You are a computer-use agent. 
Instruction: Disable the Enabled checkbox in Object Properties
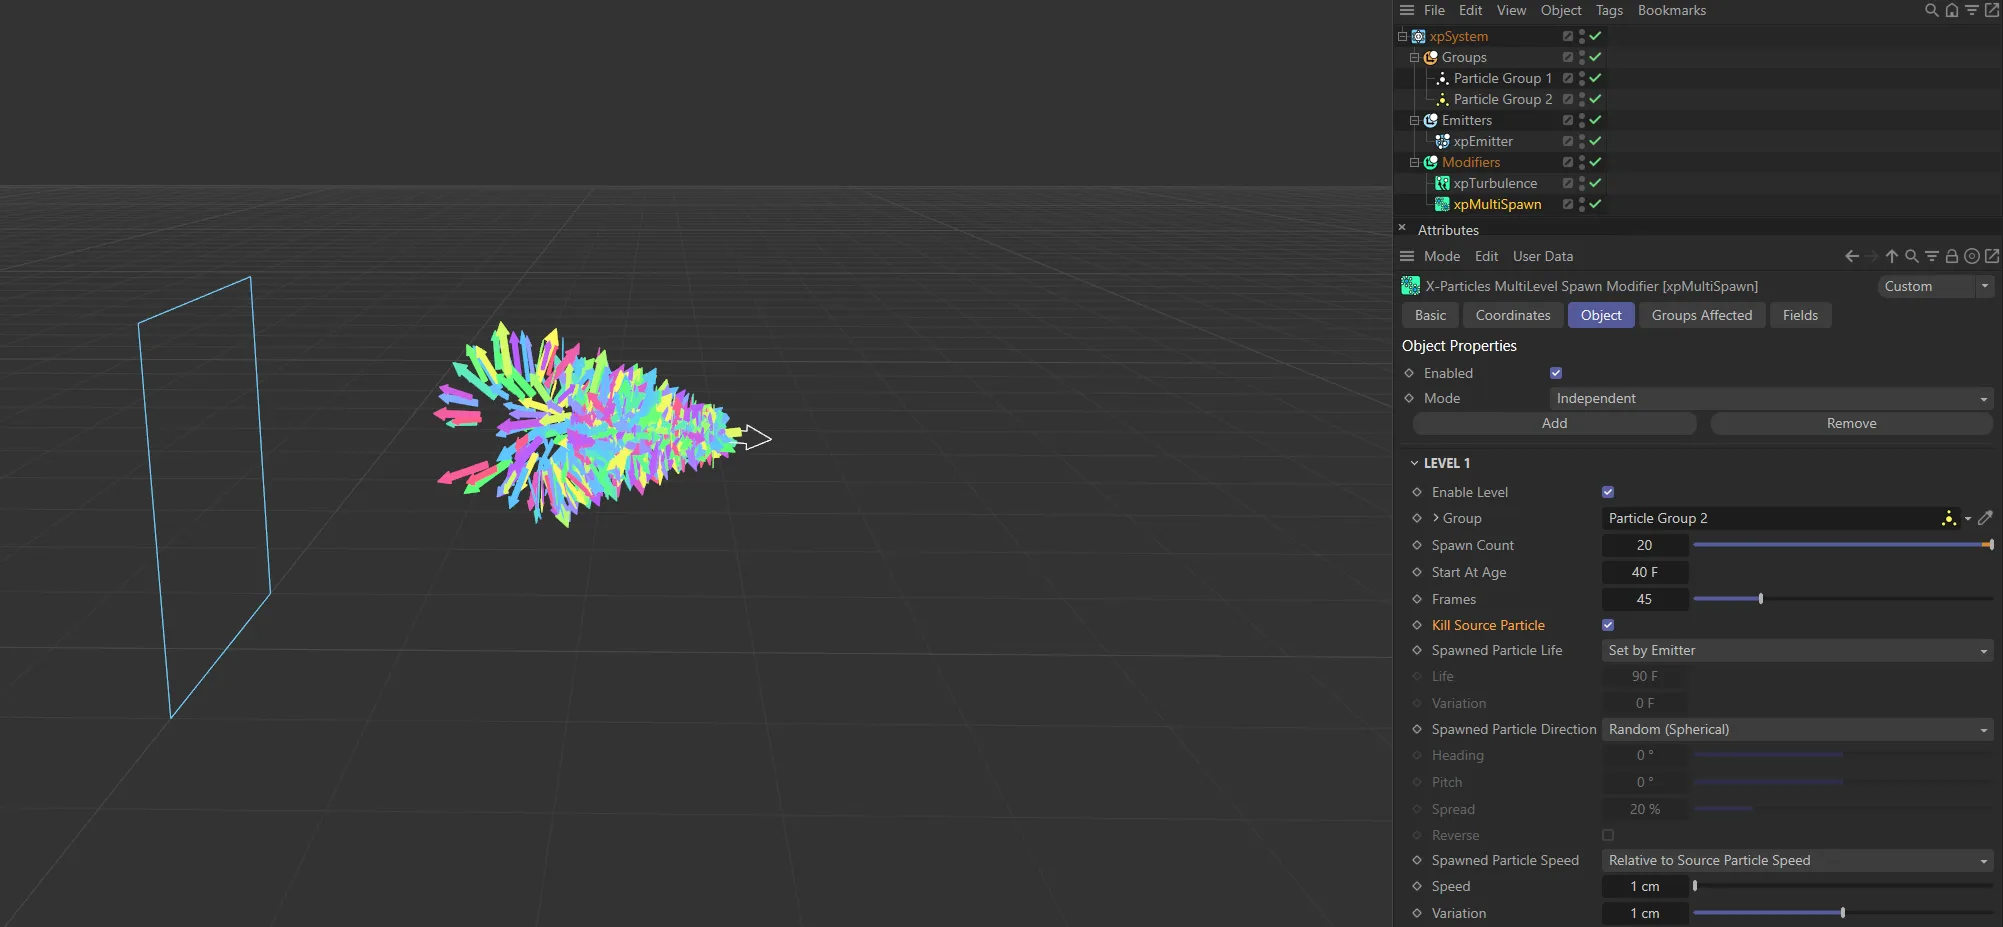1555,372
